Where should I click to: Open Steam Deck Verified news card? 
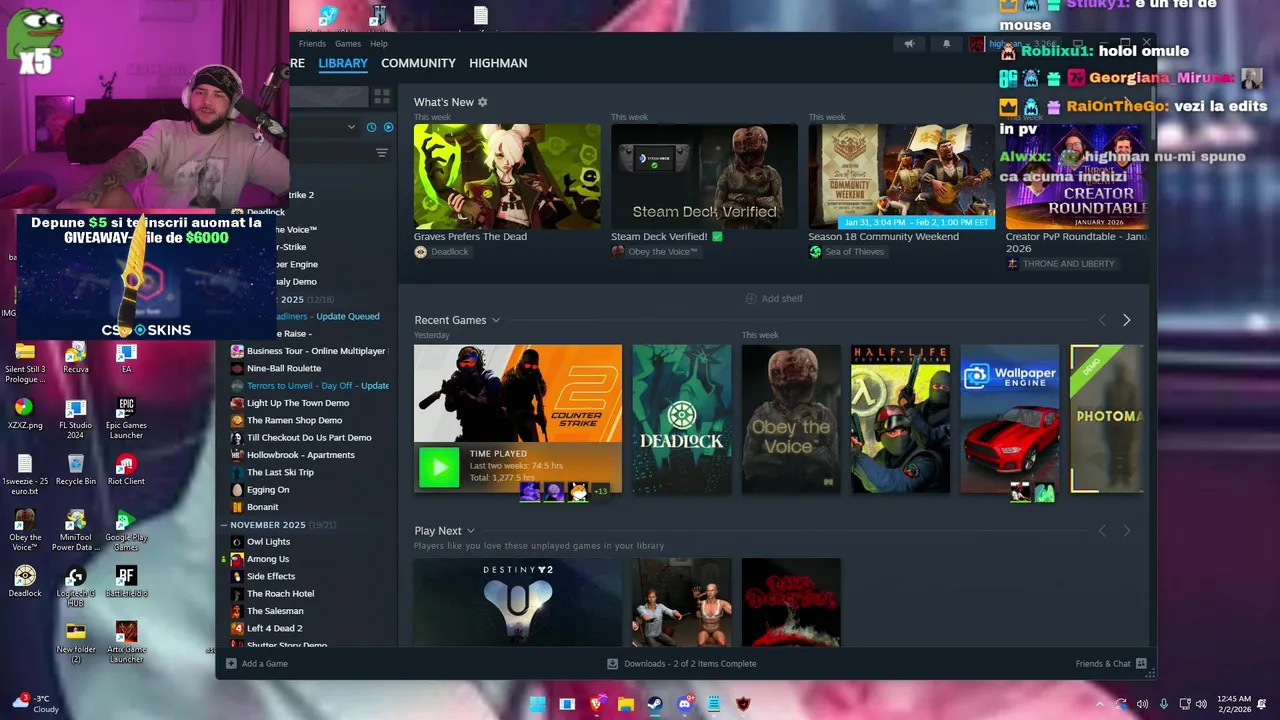pyautogui.click(x=704, y=176)
